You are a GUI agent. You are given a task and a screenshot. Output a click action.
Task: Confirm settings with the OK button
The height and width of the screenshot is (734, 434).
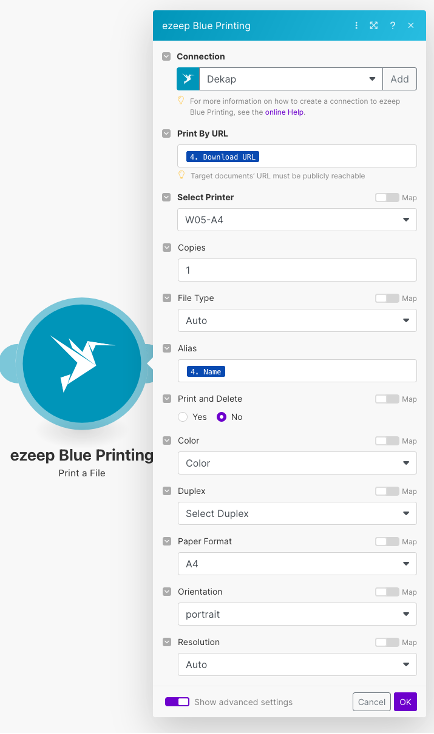point(405,702)
